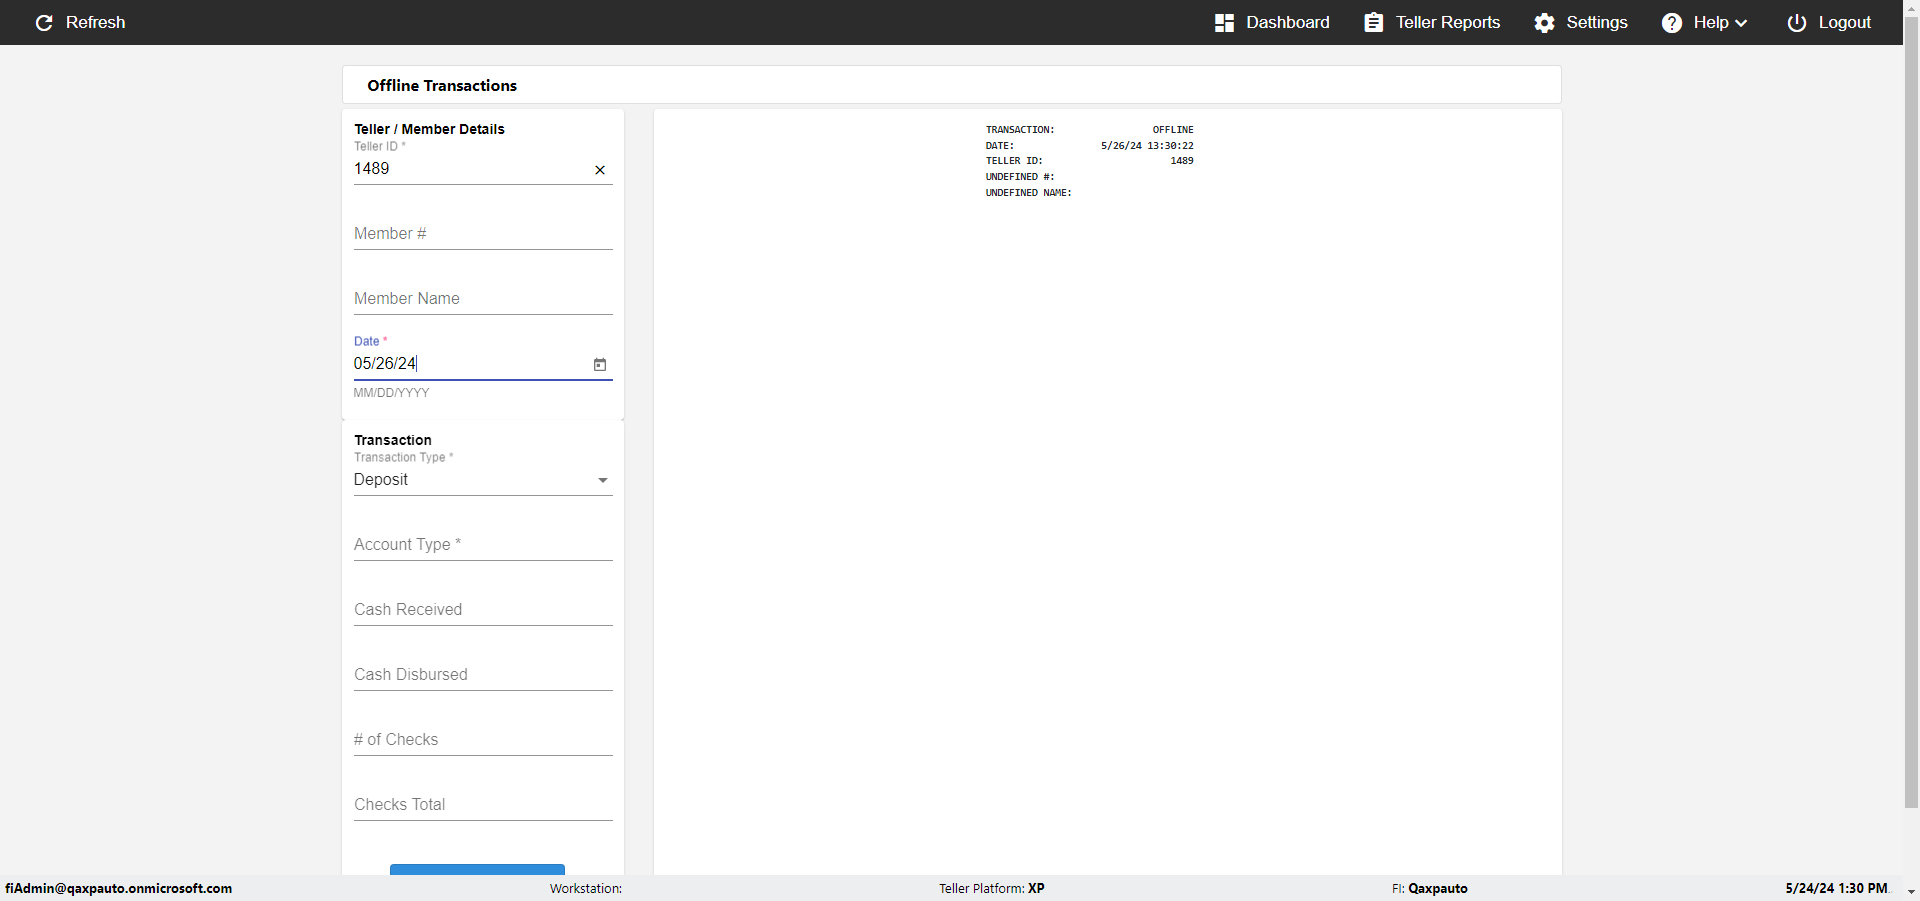Click the Logout power icon

click(1797, 22)
